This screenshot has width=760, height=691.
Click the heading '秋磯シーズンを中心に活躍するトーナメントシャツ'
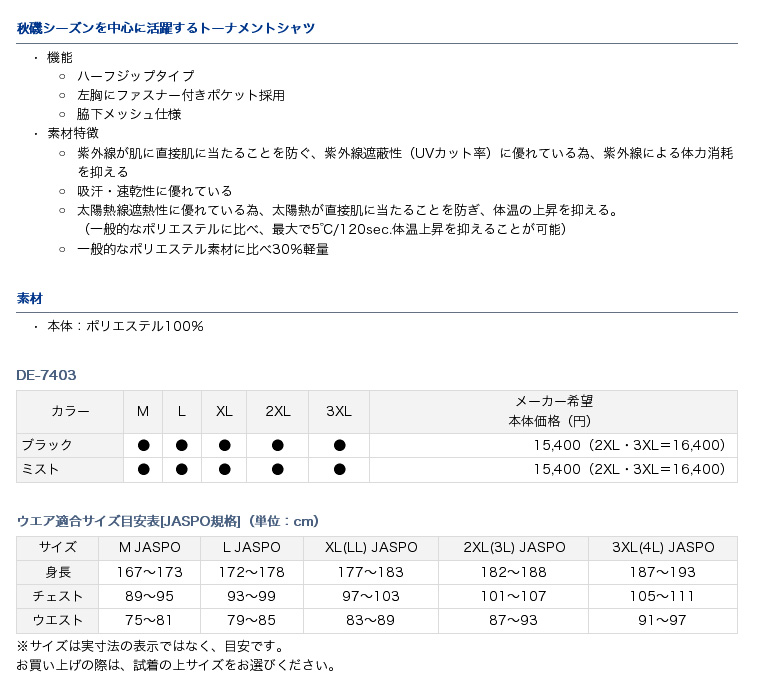(x=166, y=28)
